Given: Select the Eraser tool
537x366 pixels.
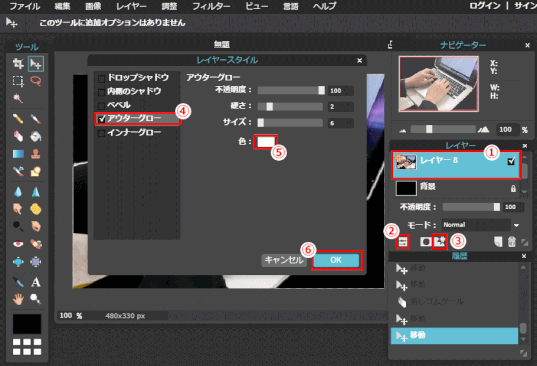Looking at the screenshot, I should [18, 137].
